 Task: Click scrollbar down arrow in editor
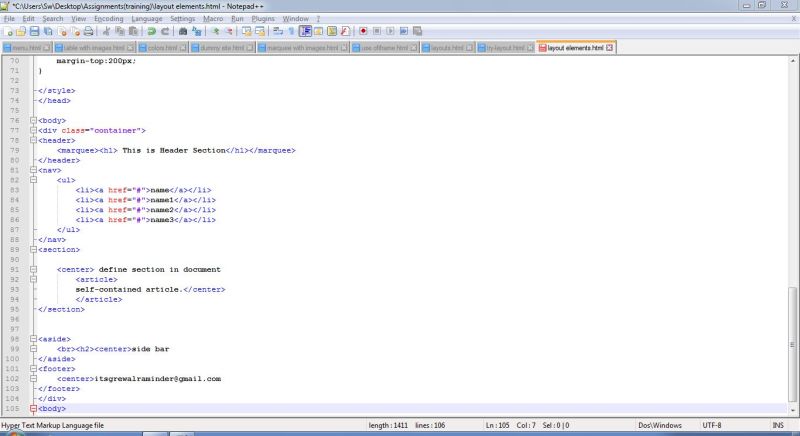[x=792, y=410]
